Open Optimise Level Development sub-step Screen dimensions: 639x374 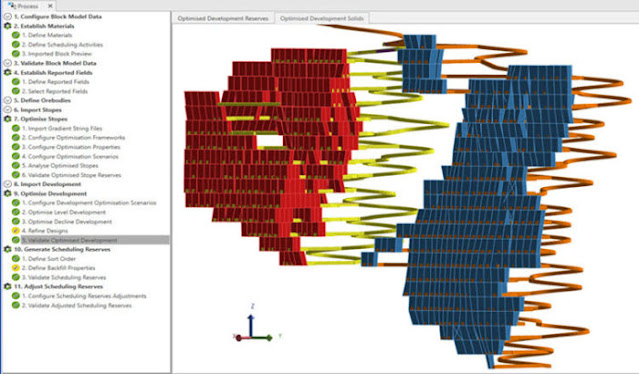[x=64, y=212]
